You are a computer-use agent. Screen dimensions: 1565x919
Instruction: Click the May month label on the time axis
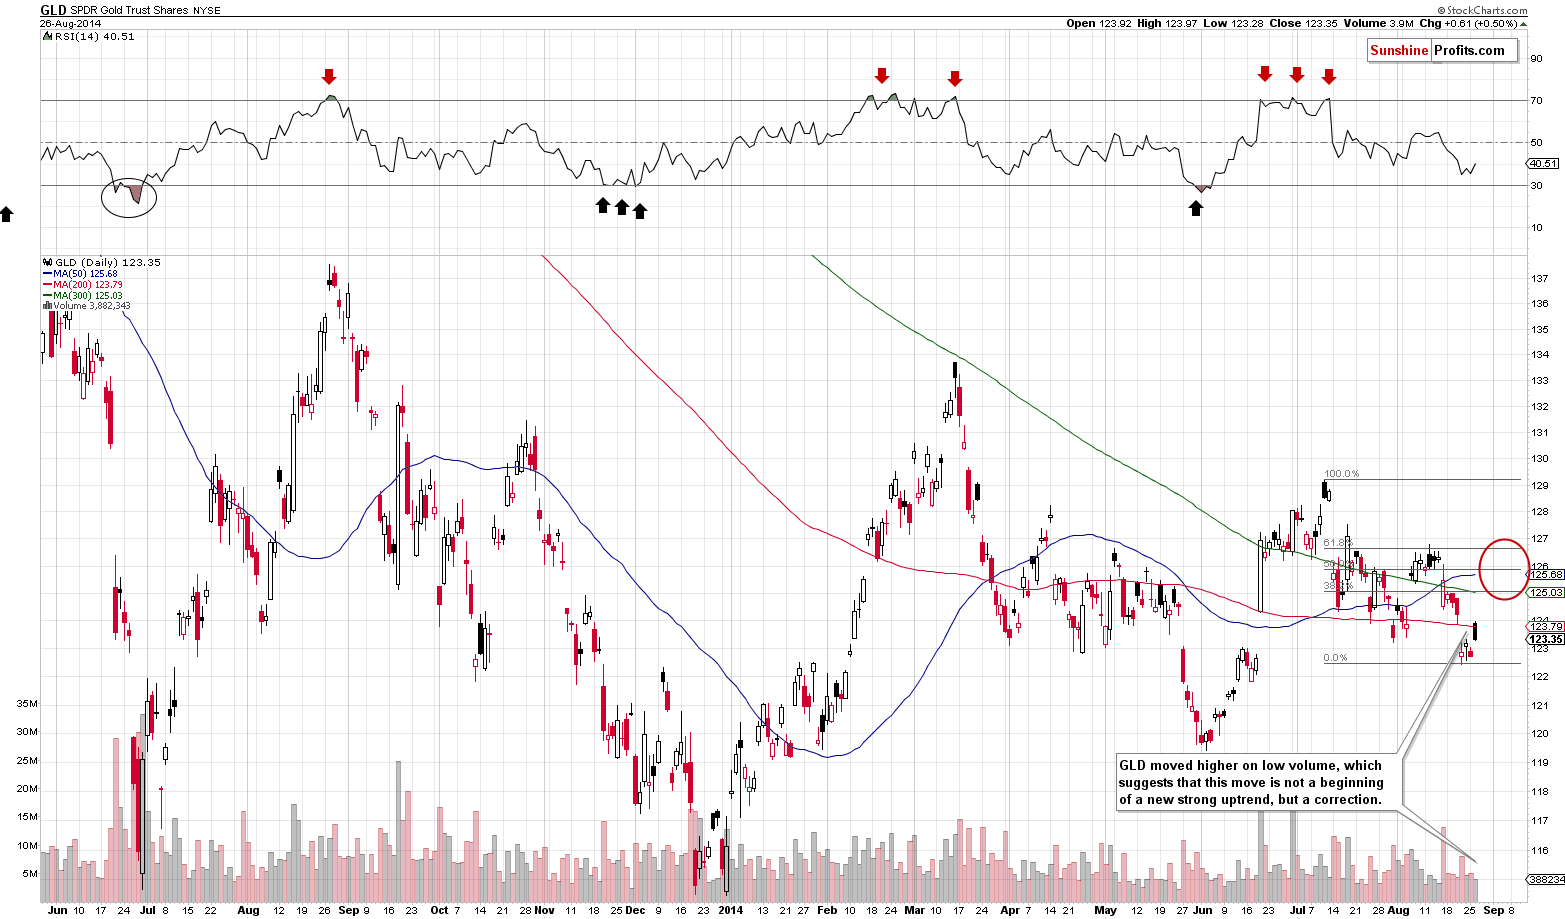1105,910
